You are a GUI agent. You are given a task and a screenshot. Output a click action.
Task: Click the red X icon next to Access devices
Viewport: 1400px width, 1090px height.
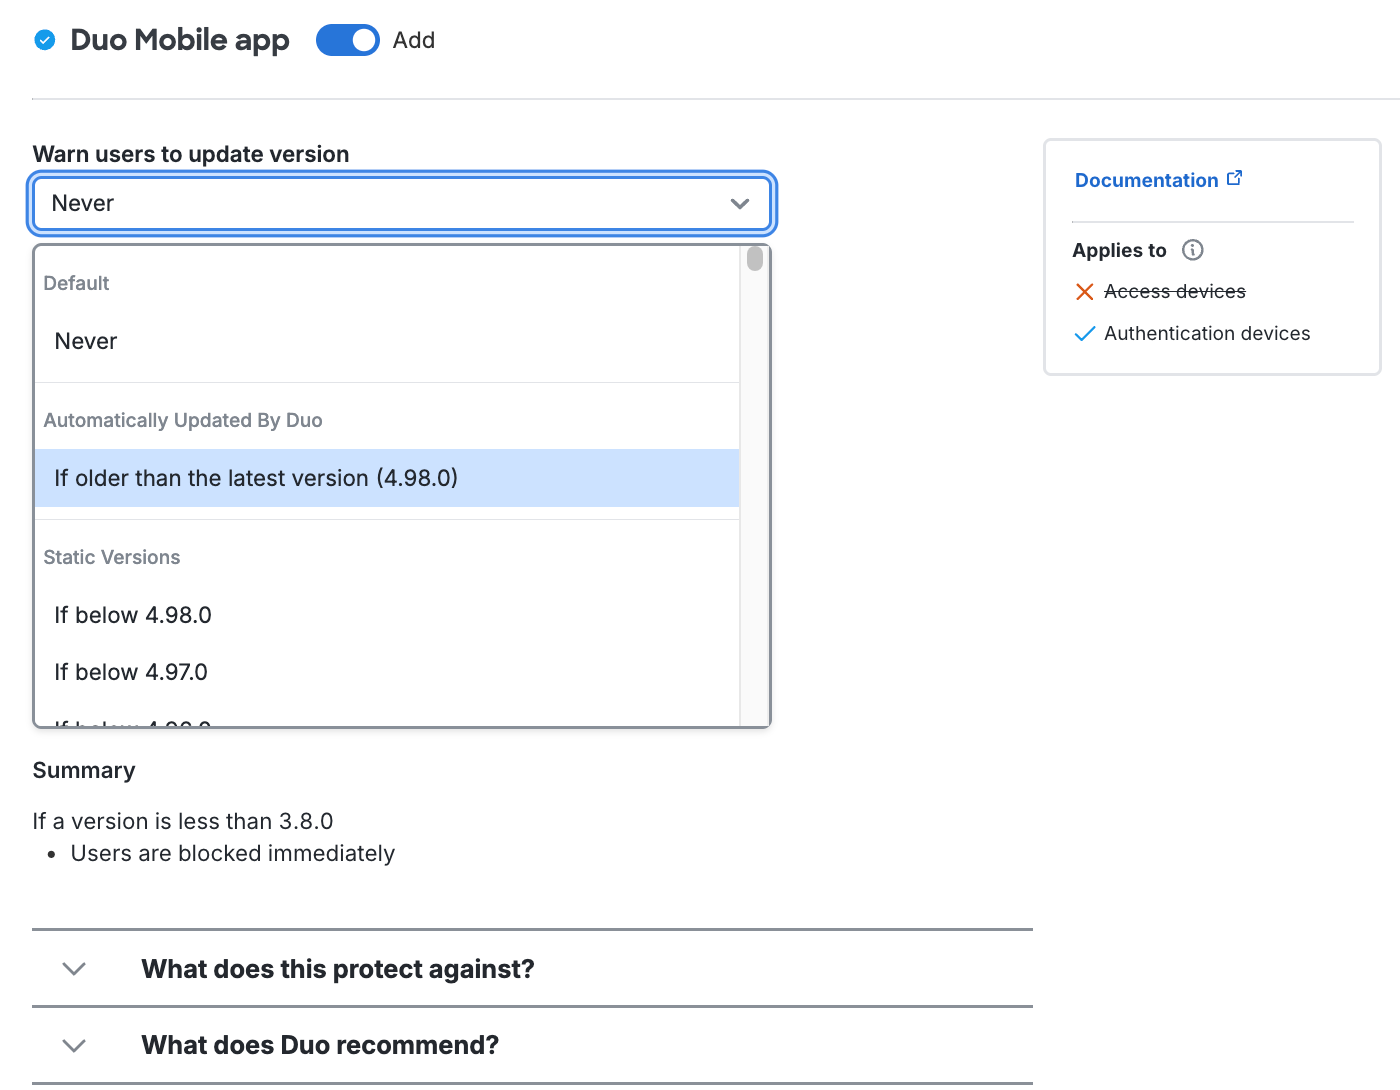point(1085,291)
